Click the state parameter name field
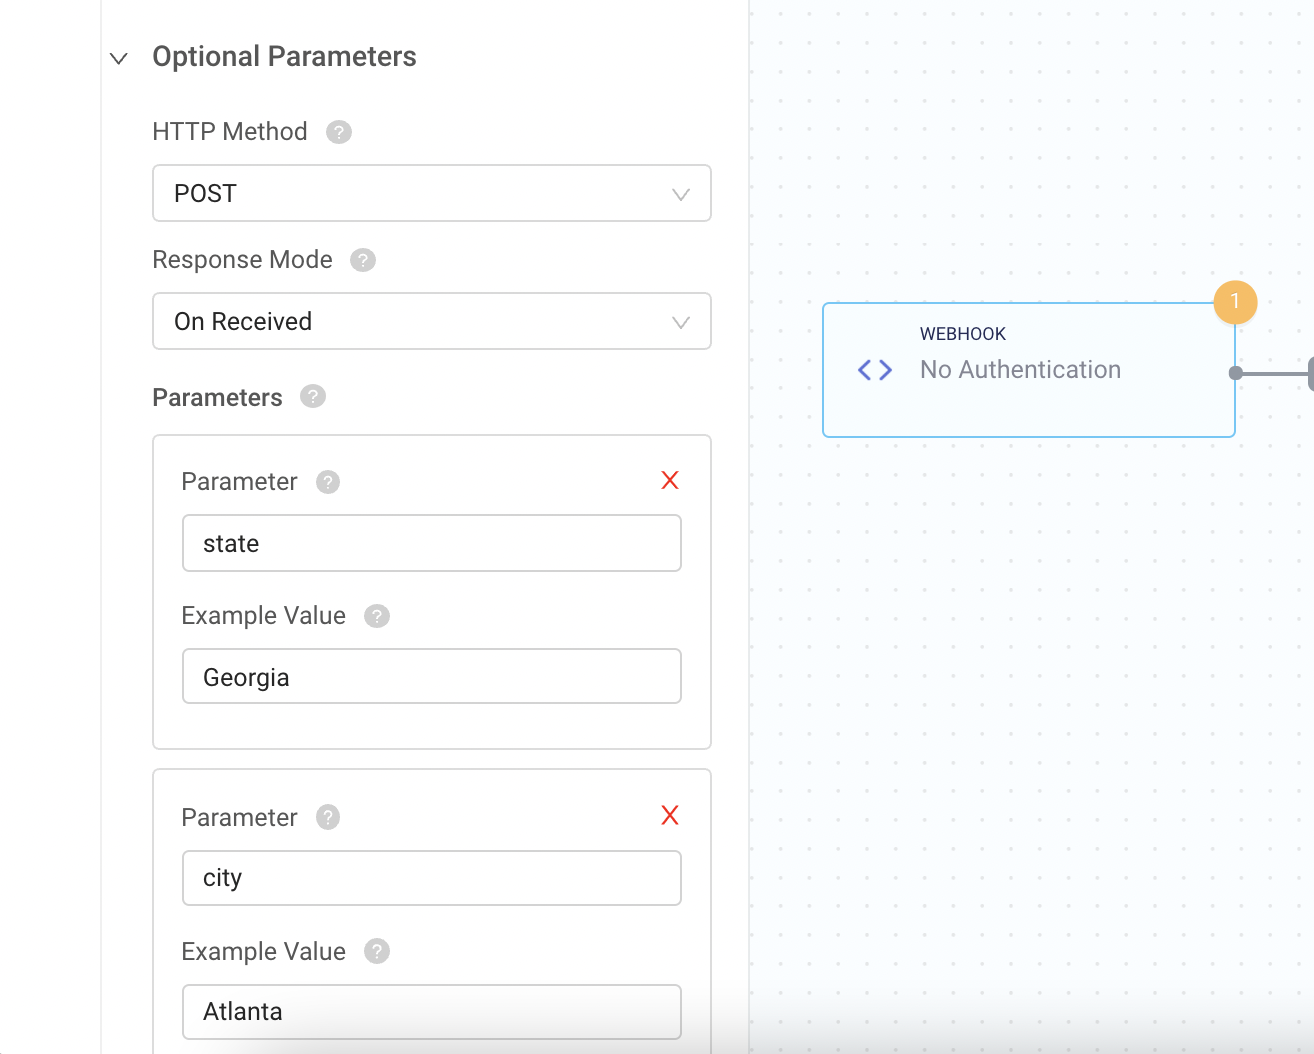The height and width of the screenshot is (1054, 1314). click(431, 543)
